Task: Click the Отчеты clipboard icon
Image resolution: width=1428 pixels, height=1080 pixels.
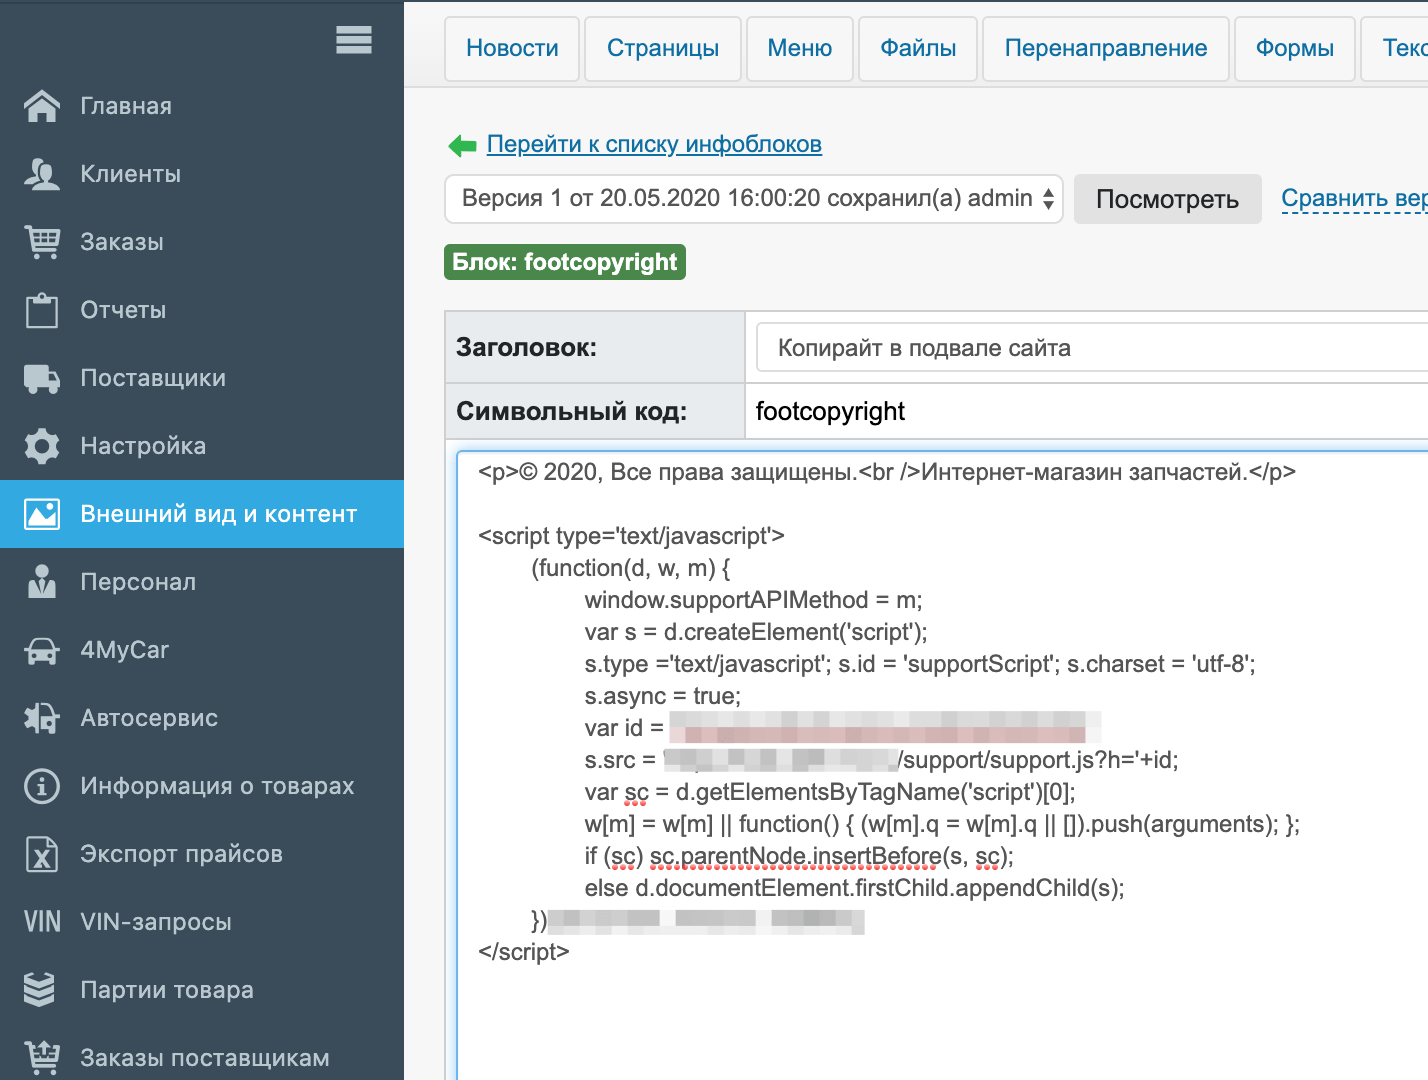Action: coord(42,310)
